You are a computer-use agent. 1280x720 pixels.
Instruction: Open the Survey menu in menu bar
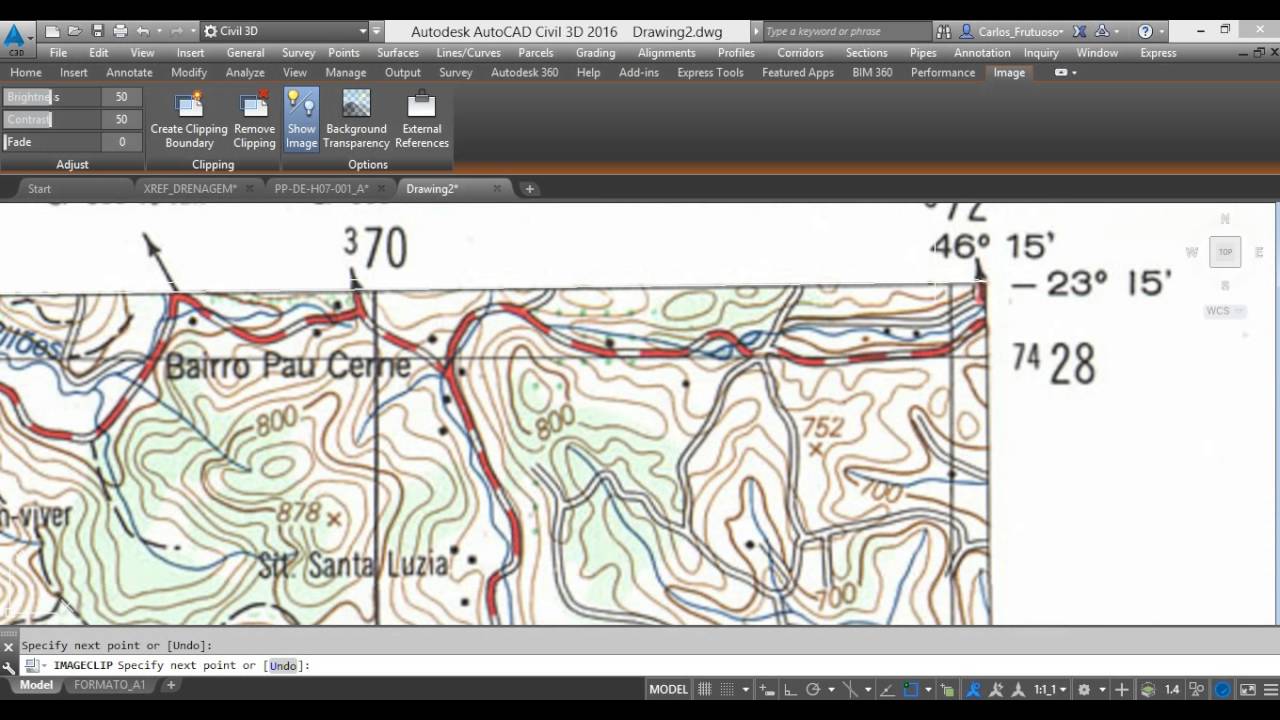tap(298, 52)
